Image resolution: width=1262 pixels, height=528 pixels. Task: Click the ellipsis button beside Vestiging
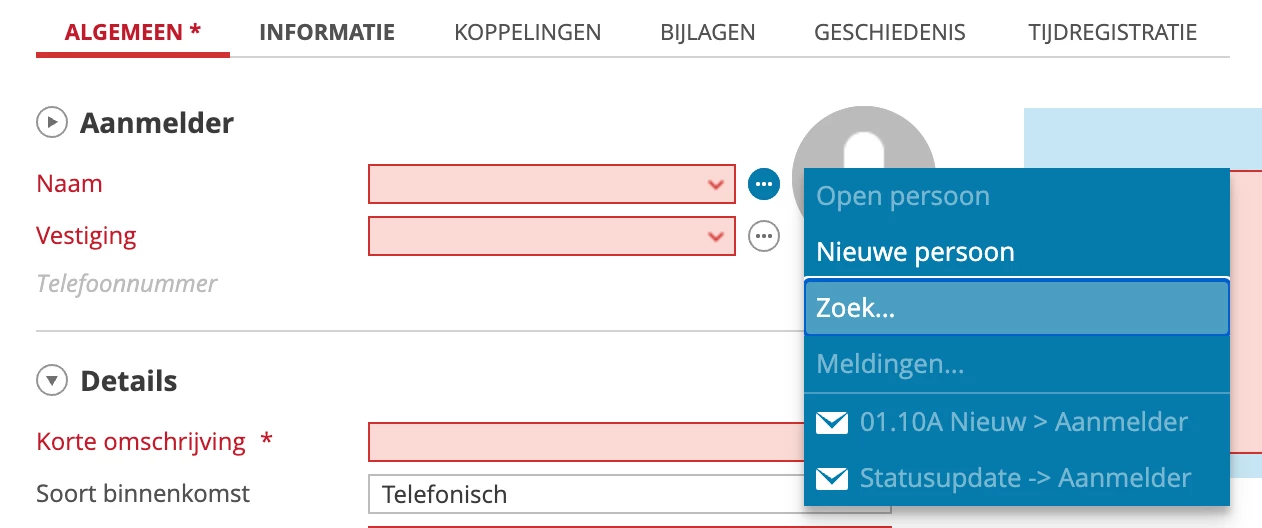click(764, 237)
